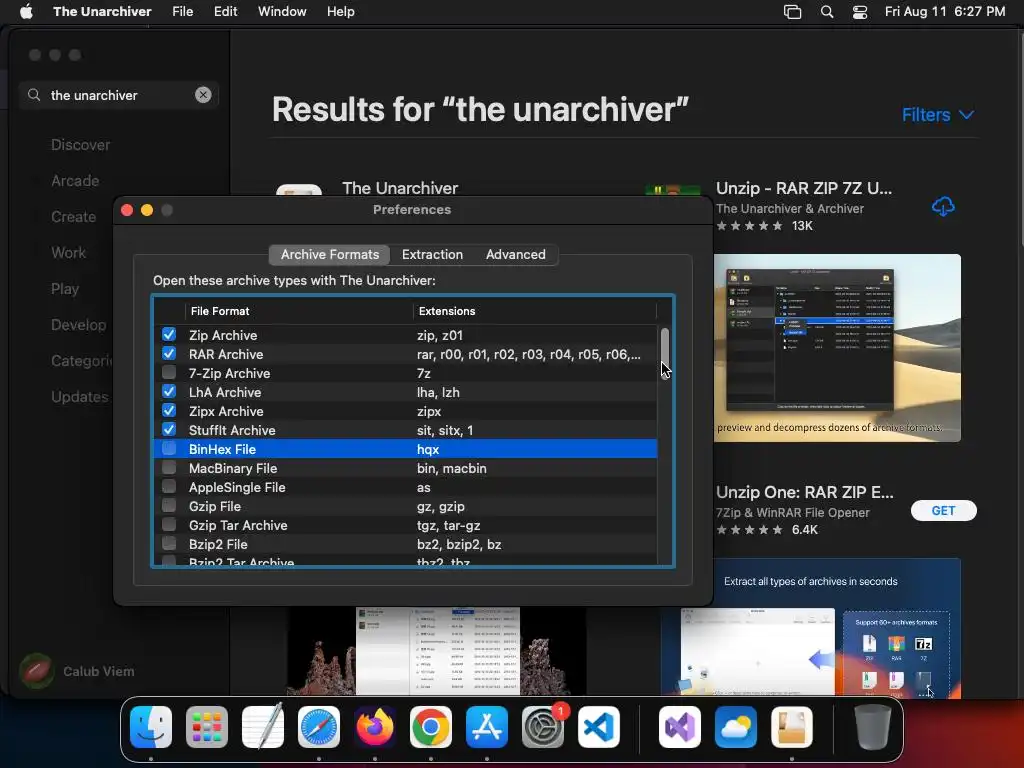1024x768 pixels.
Task: Open TextEdit from the Dock
Action: click(x=263, y=727)
